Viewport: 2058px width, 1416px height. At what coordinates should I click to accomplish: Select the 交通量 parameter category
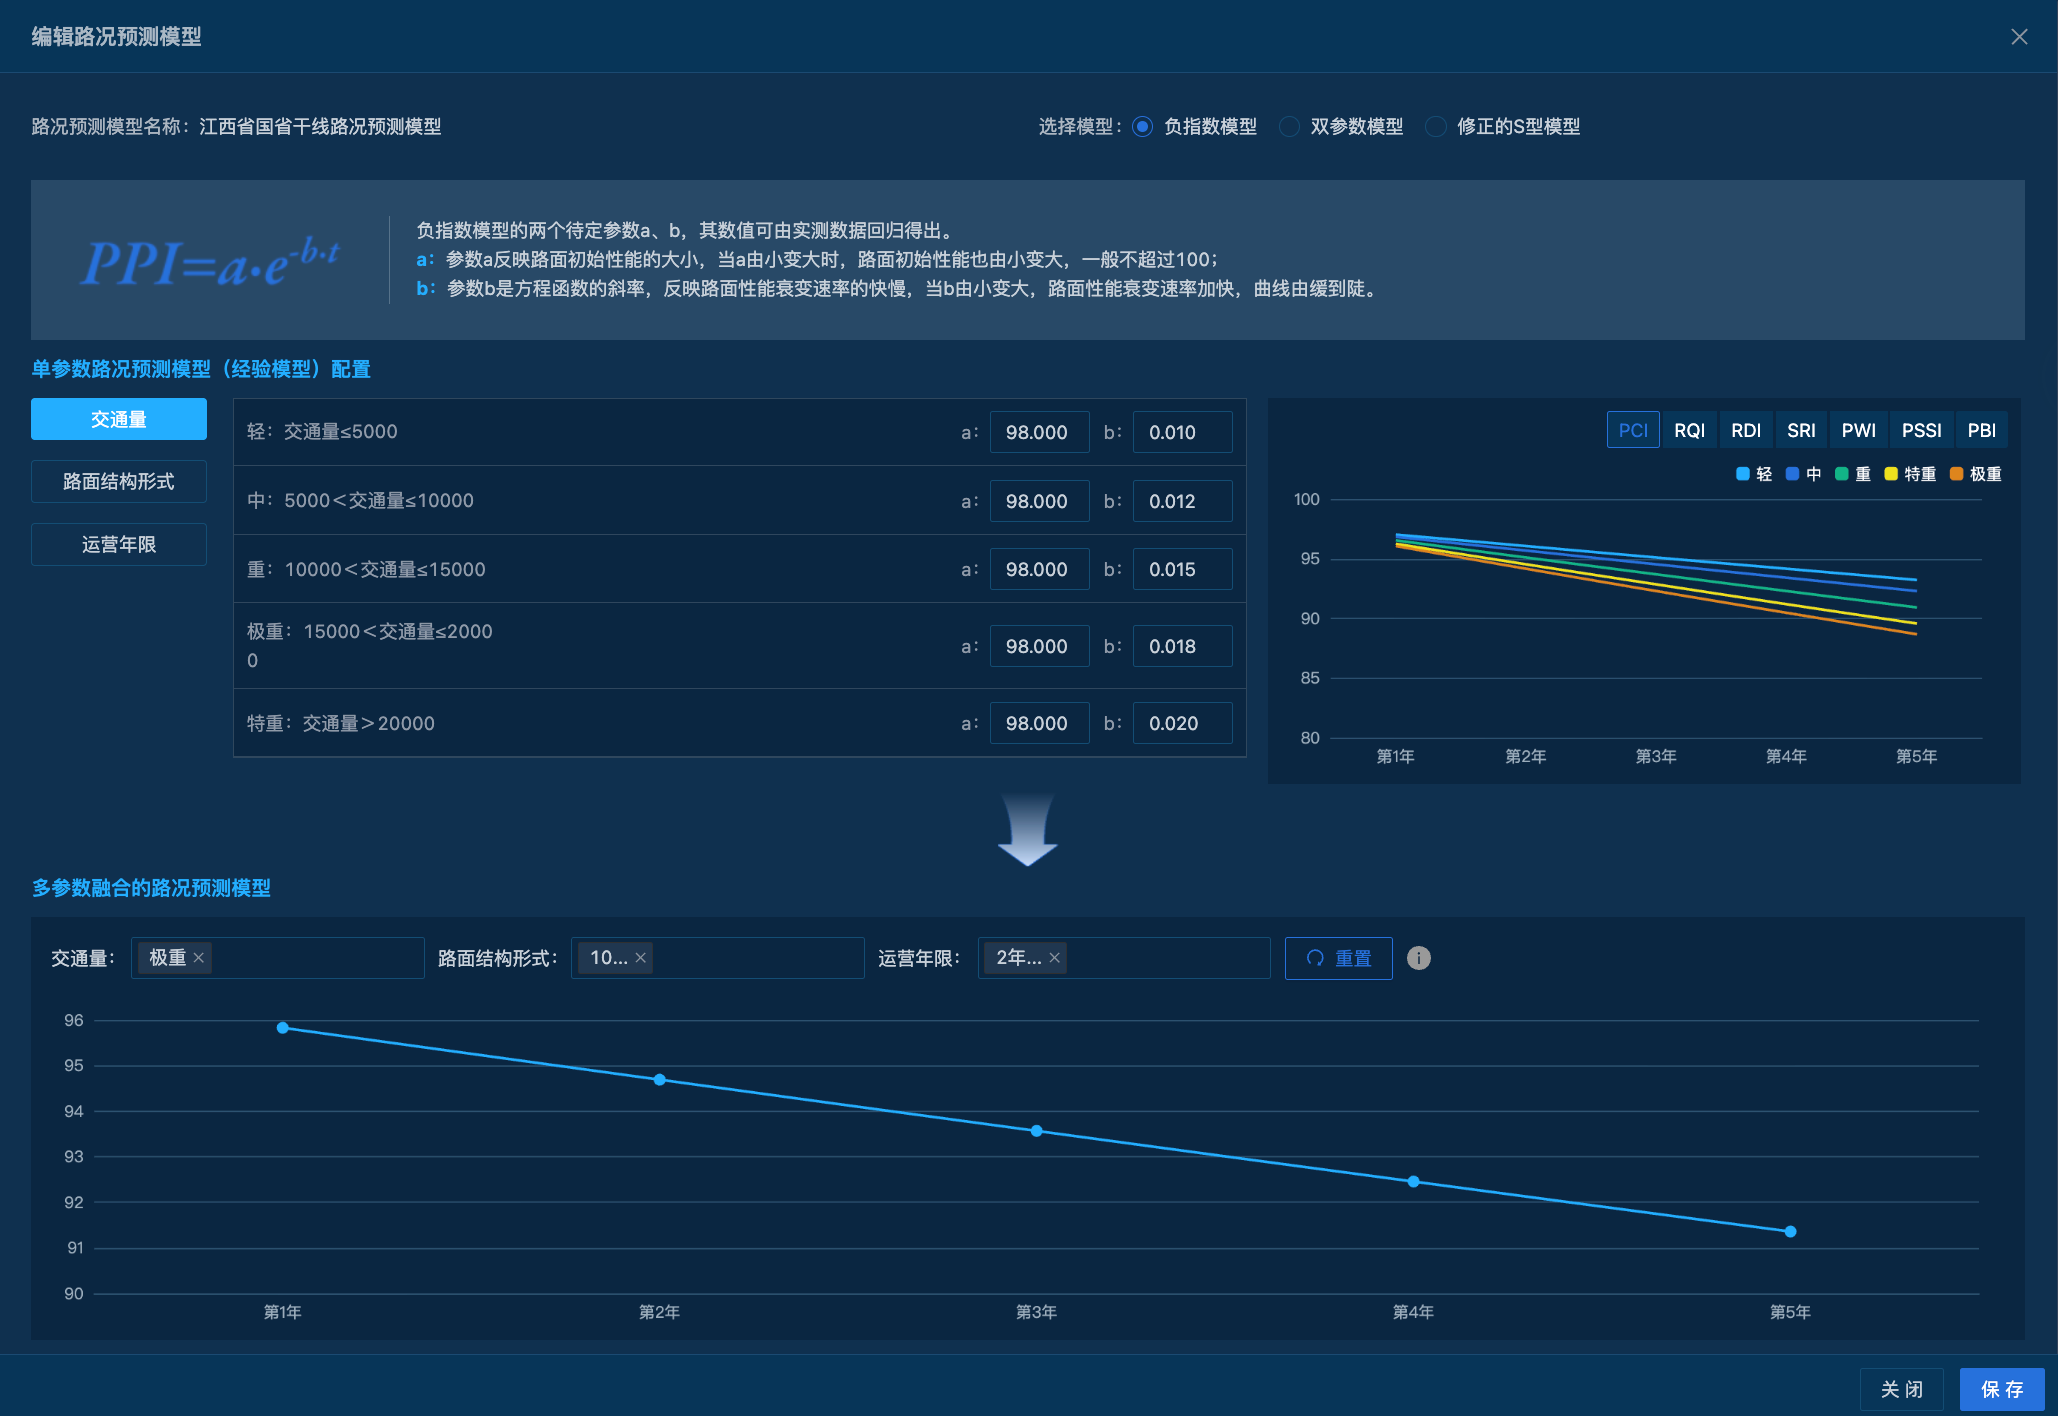[119, 419]
